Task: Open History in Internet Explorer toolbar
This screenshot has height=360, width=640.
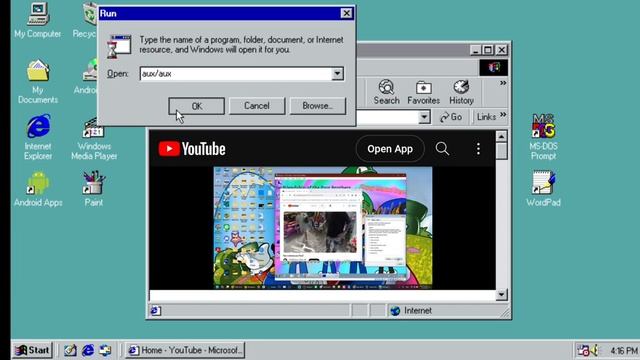Action: (461, 92)
